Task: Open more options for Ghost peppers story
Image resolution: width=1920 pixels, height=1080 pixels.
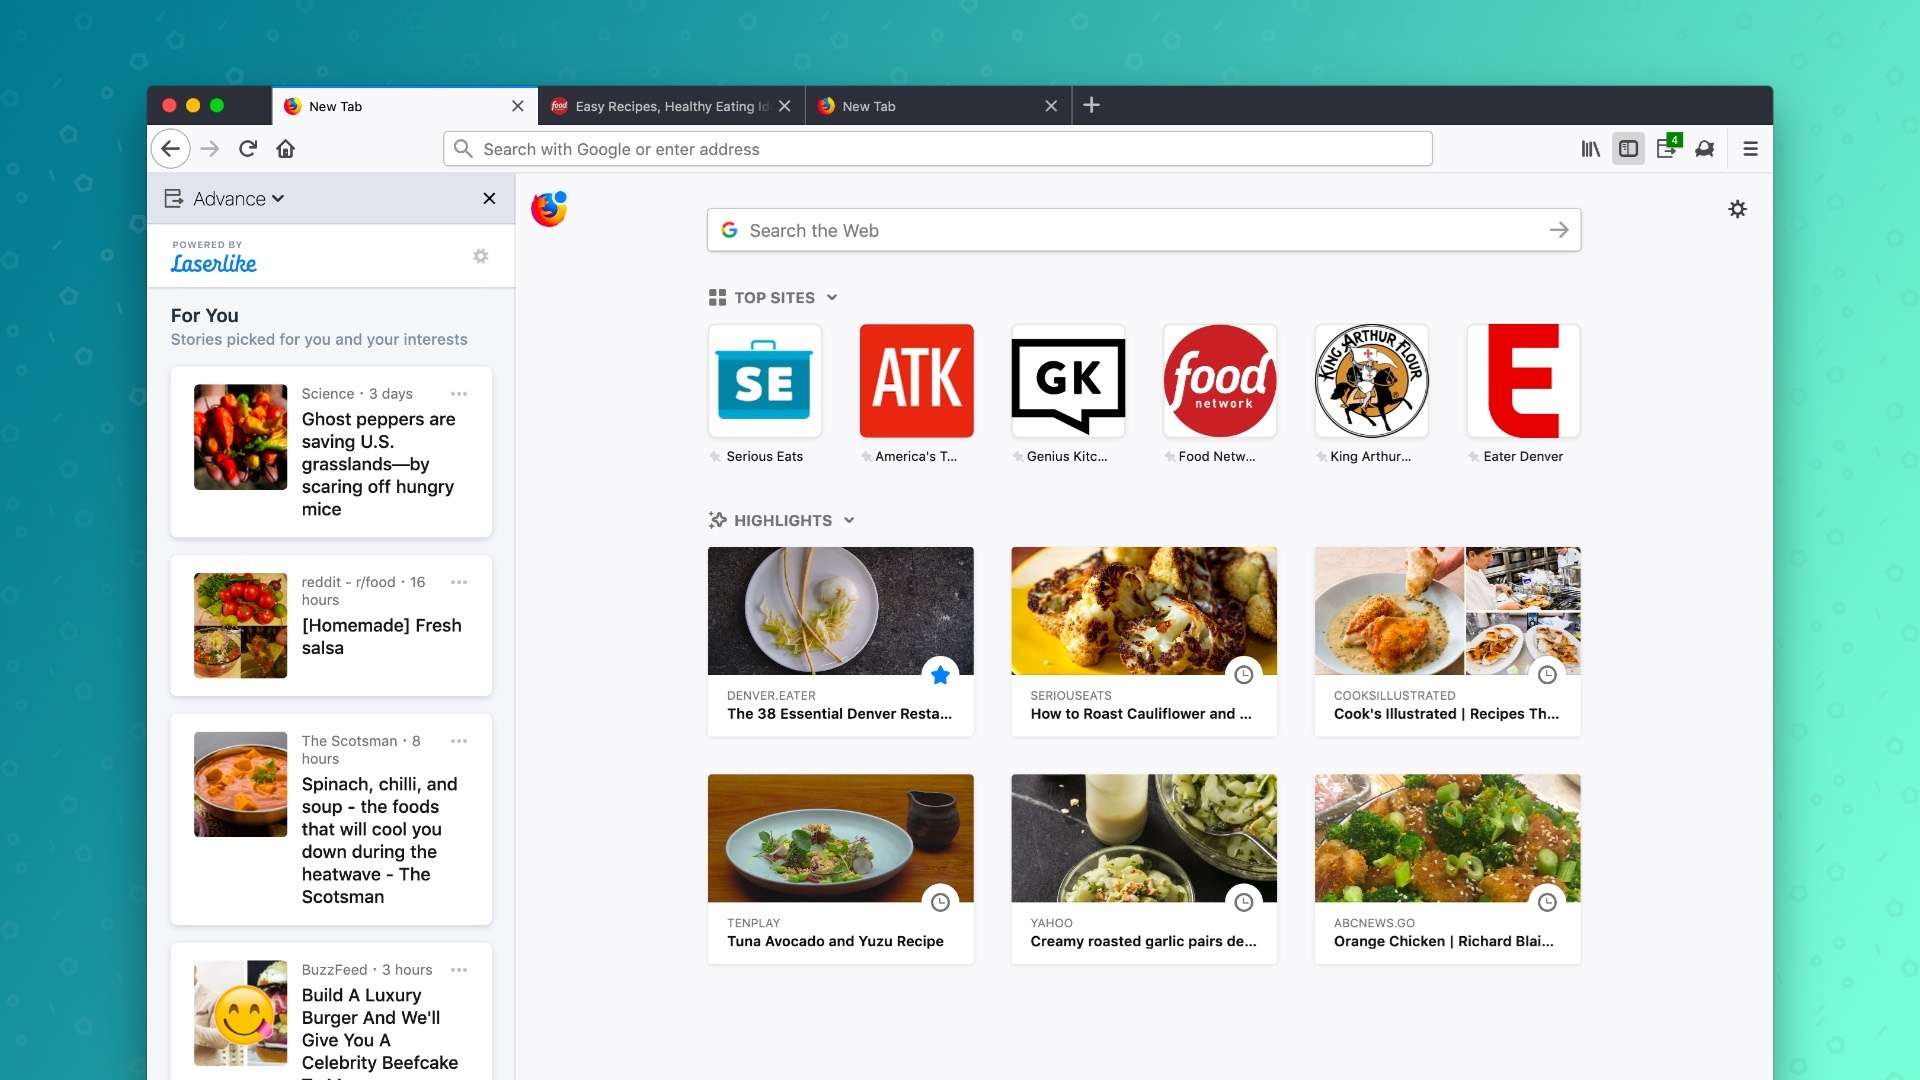Action: pyautogui.click(x=459, y=394)
